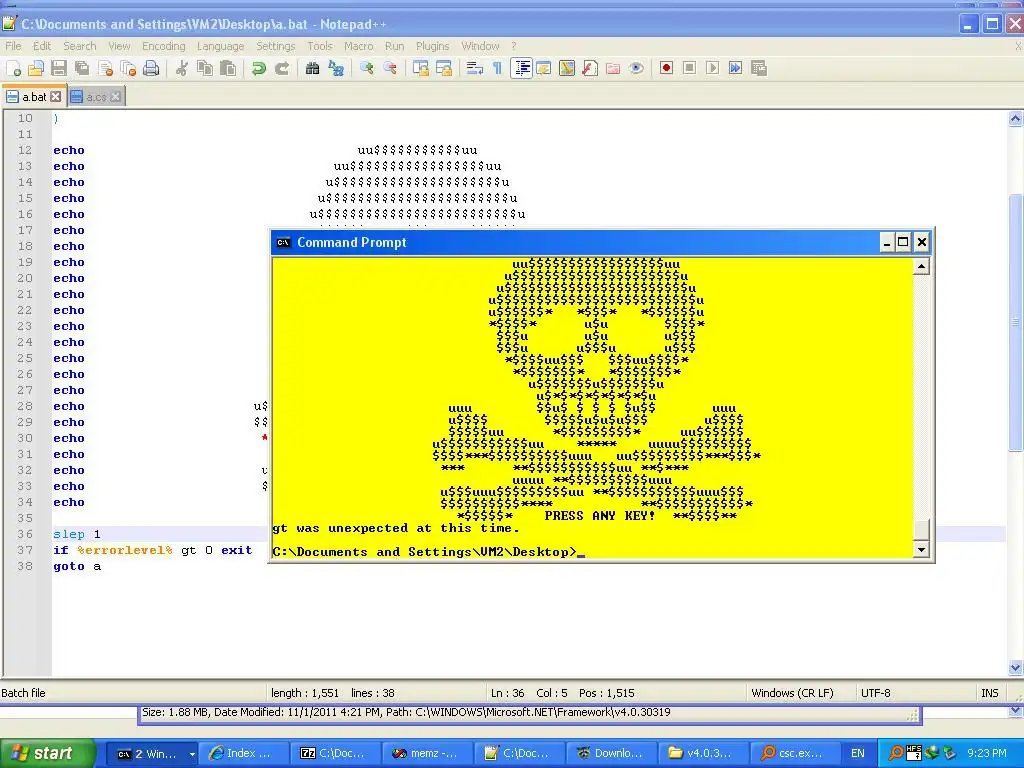
Task: Click the New file toolbar icon
Action: (14, 68)
